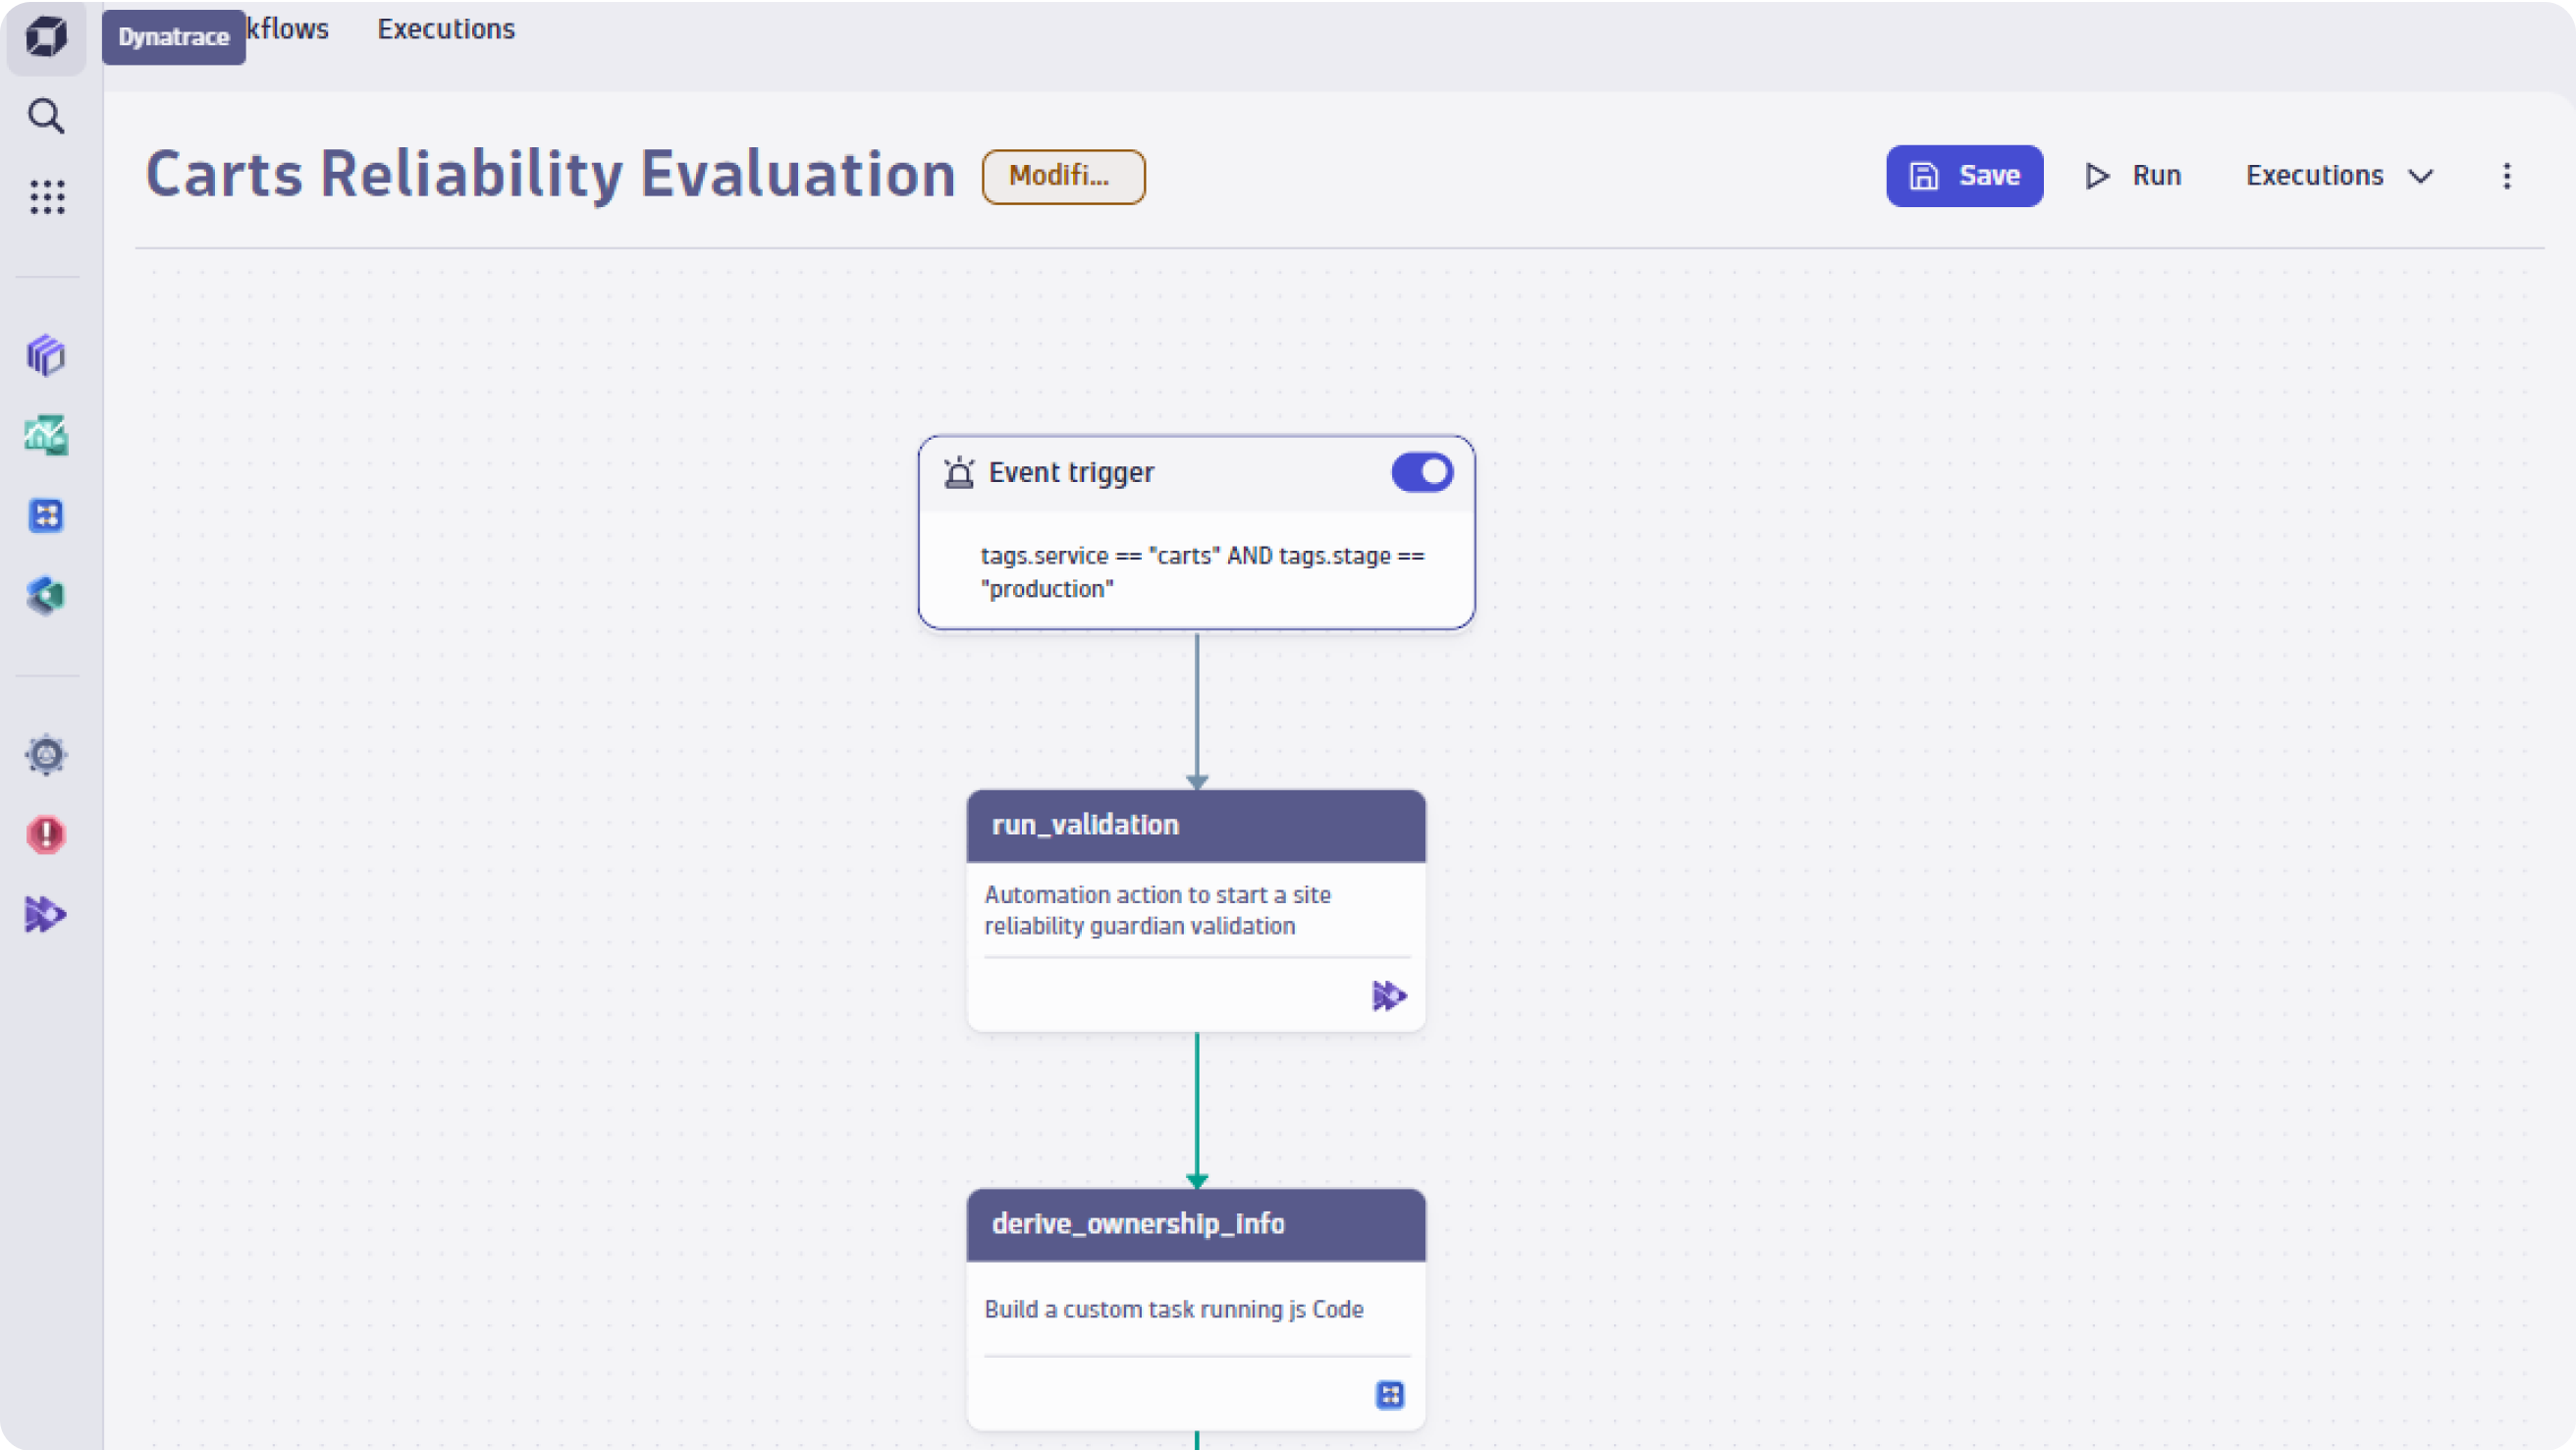The height and width of the screenshot is (1450, 2576).
Task: Open the blue notebook app icon
Action: click(46, 515)
